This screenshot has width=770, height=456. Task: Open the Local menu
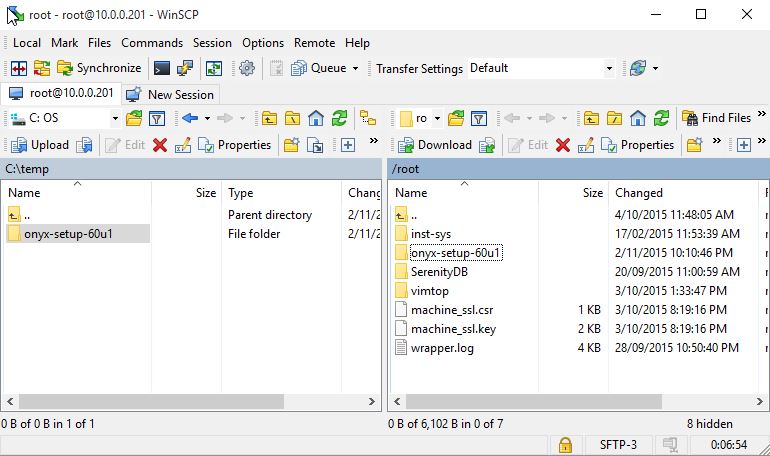click(27, 43)
